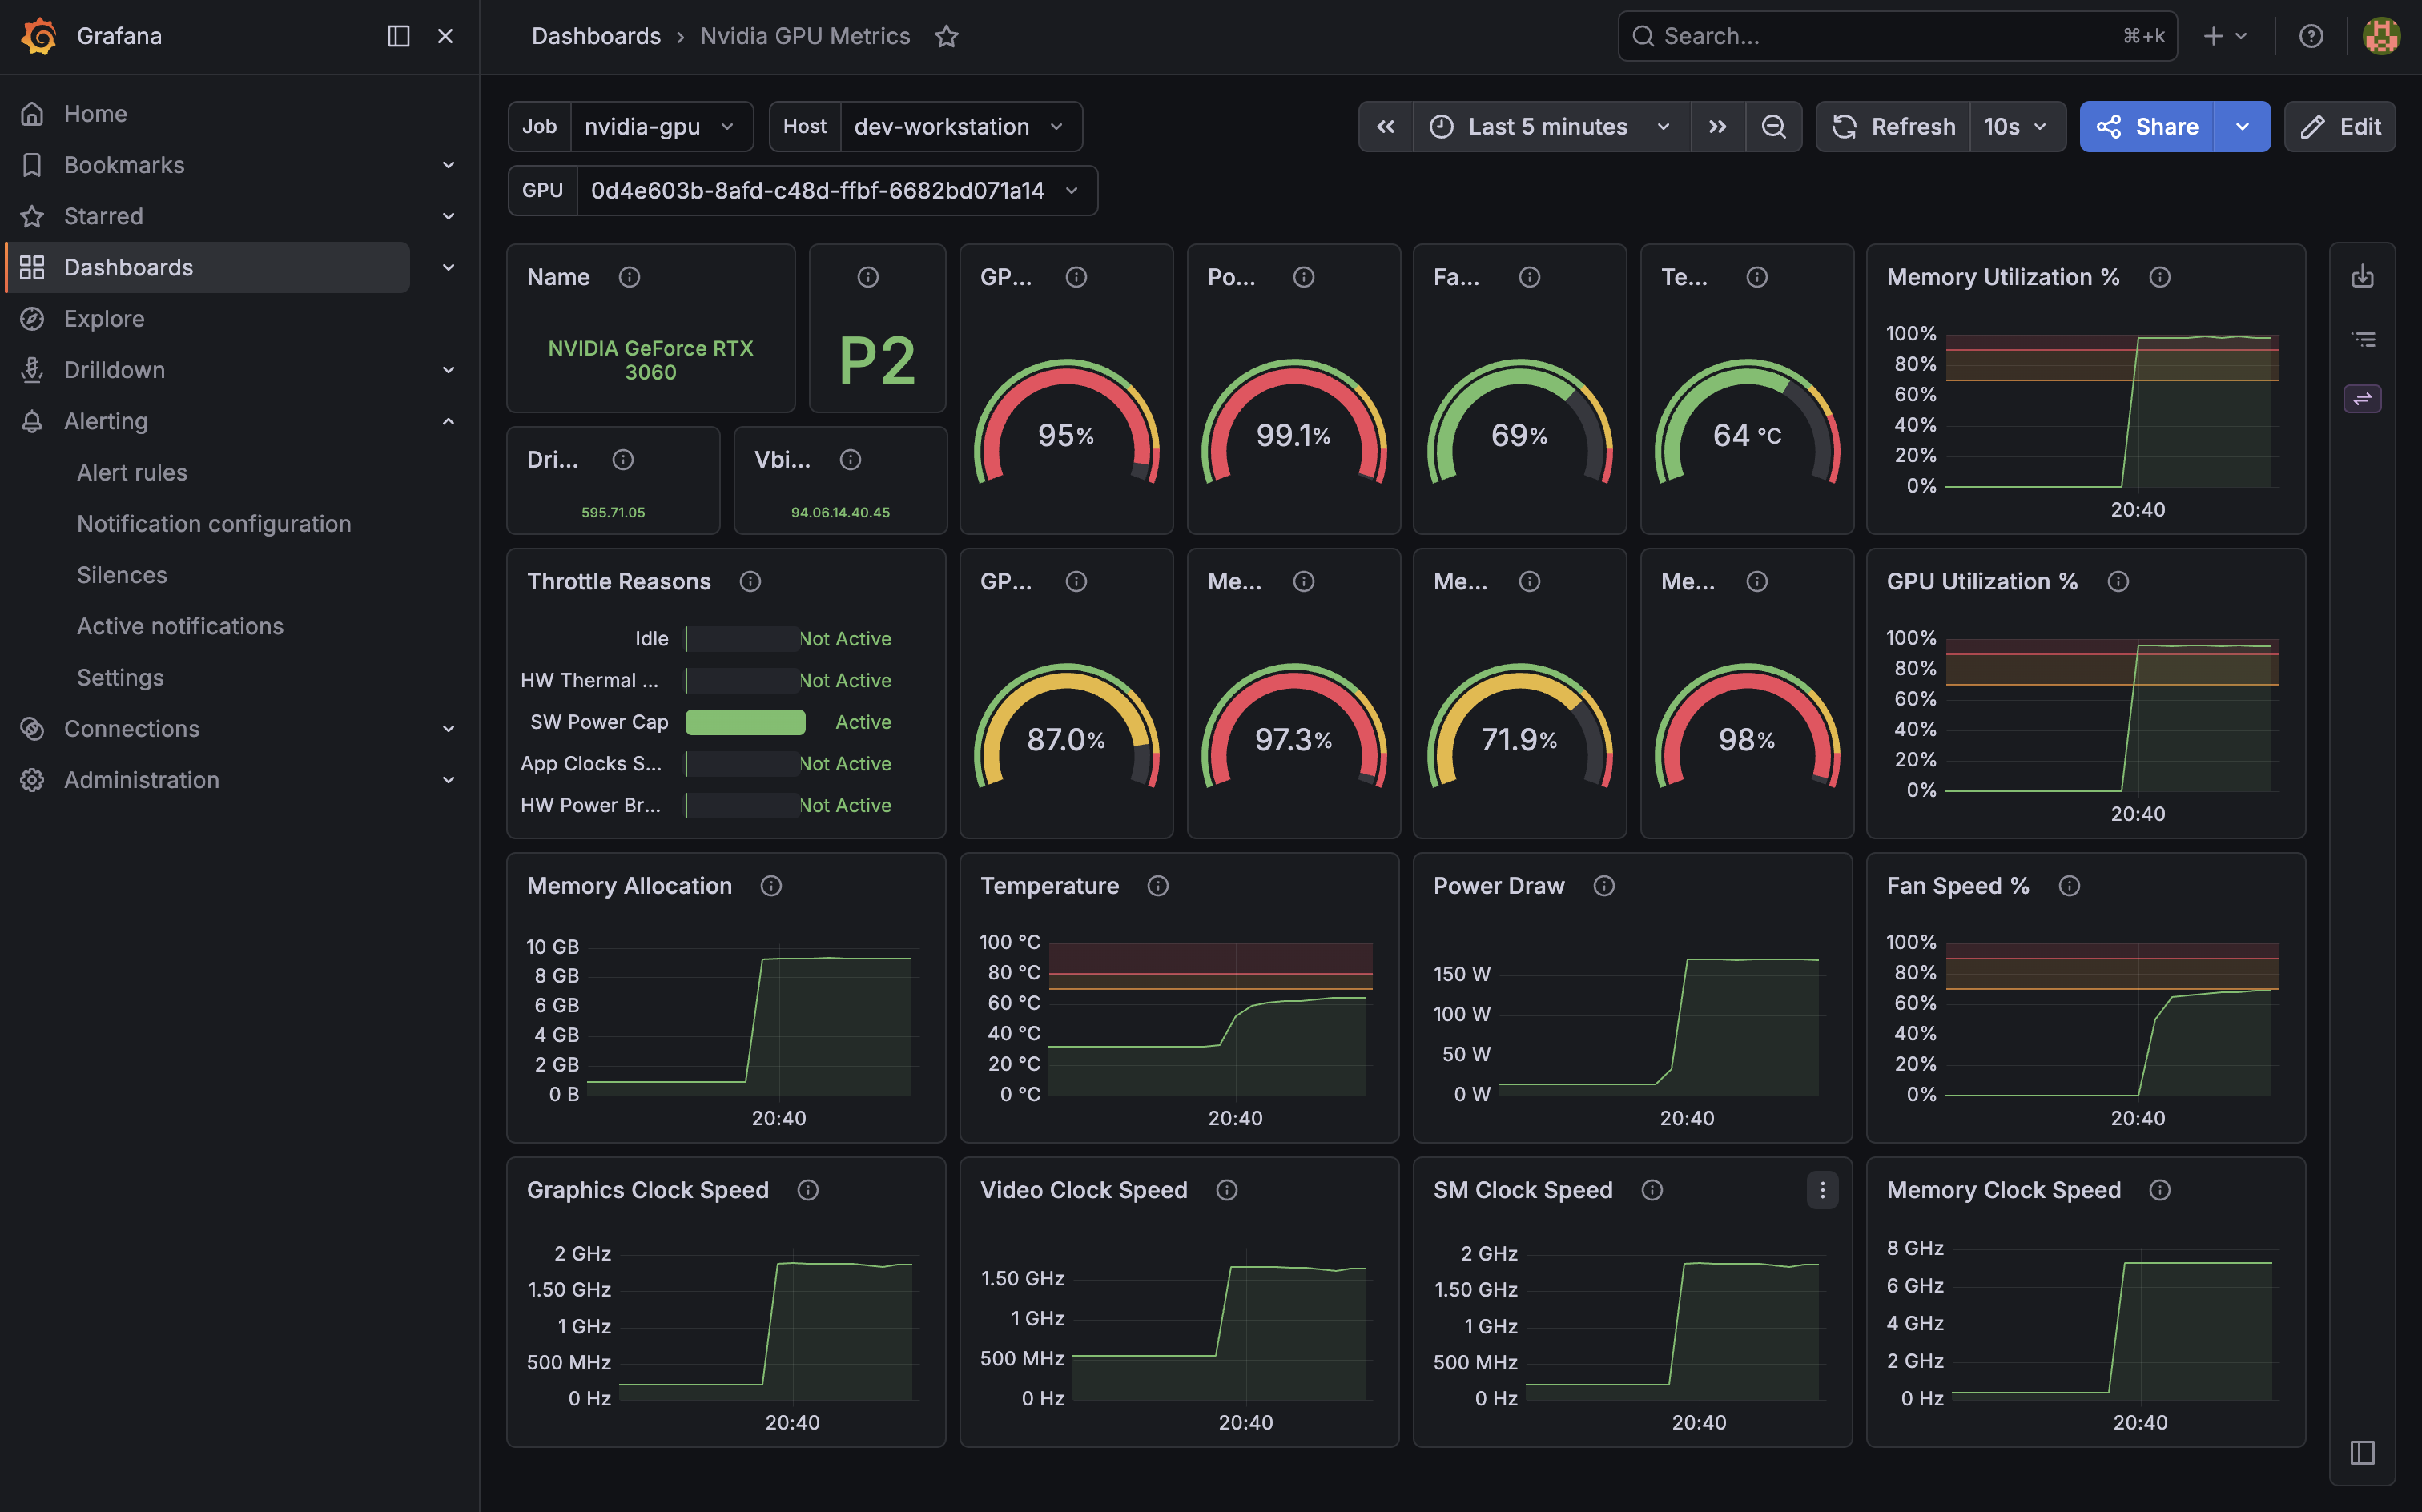Show info for Power Draw panel
The height and width of the screenshot is (1512, 2422).
pyautogui.click(x=1604, y=886)
